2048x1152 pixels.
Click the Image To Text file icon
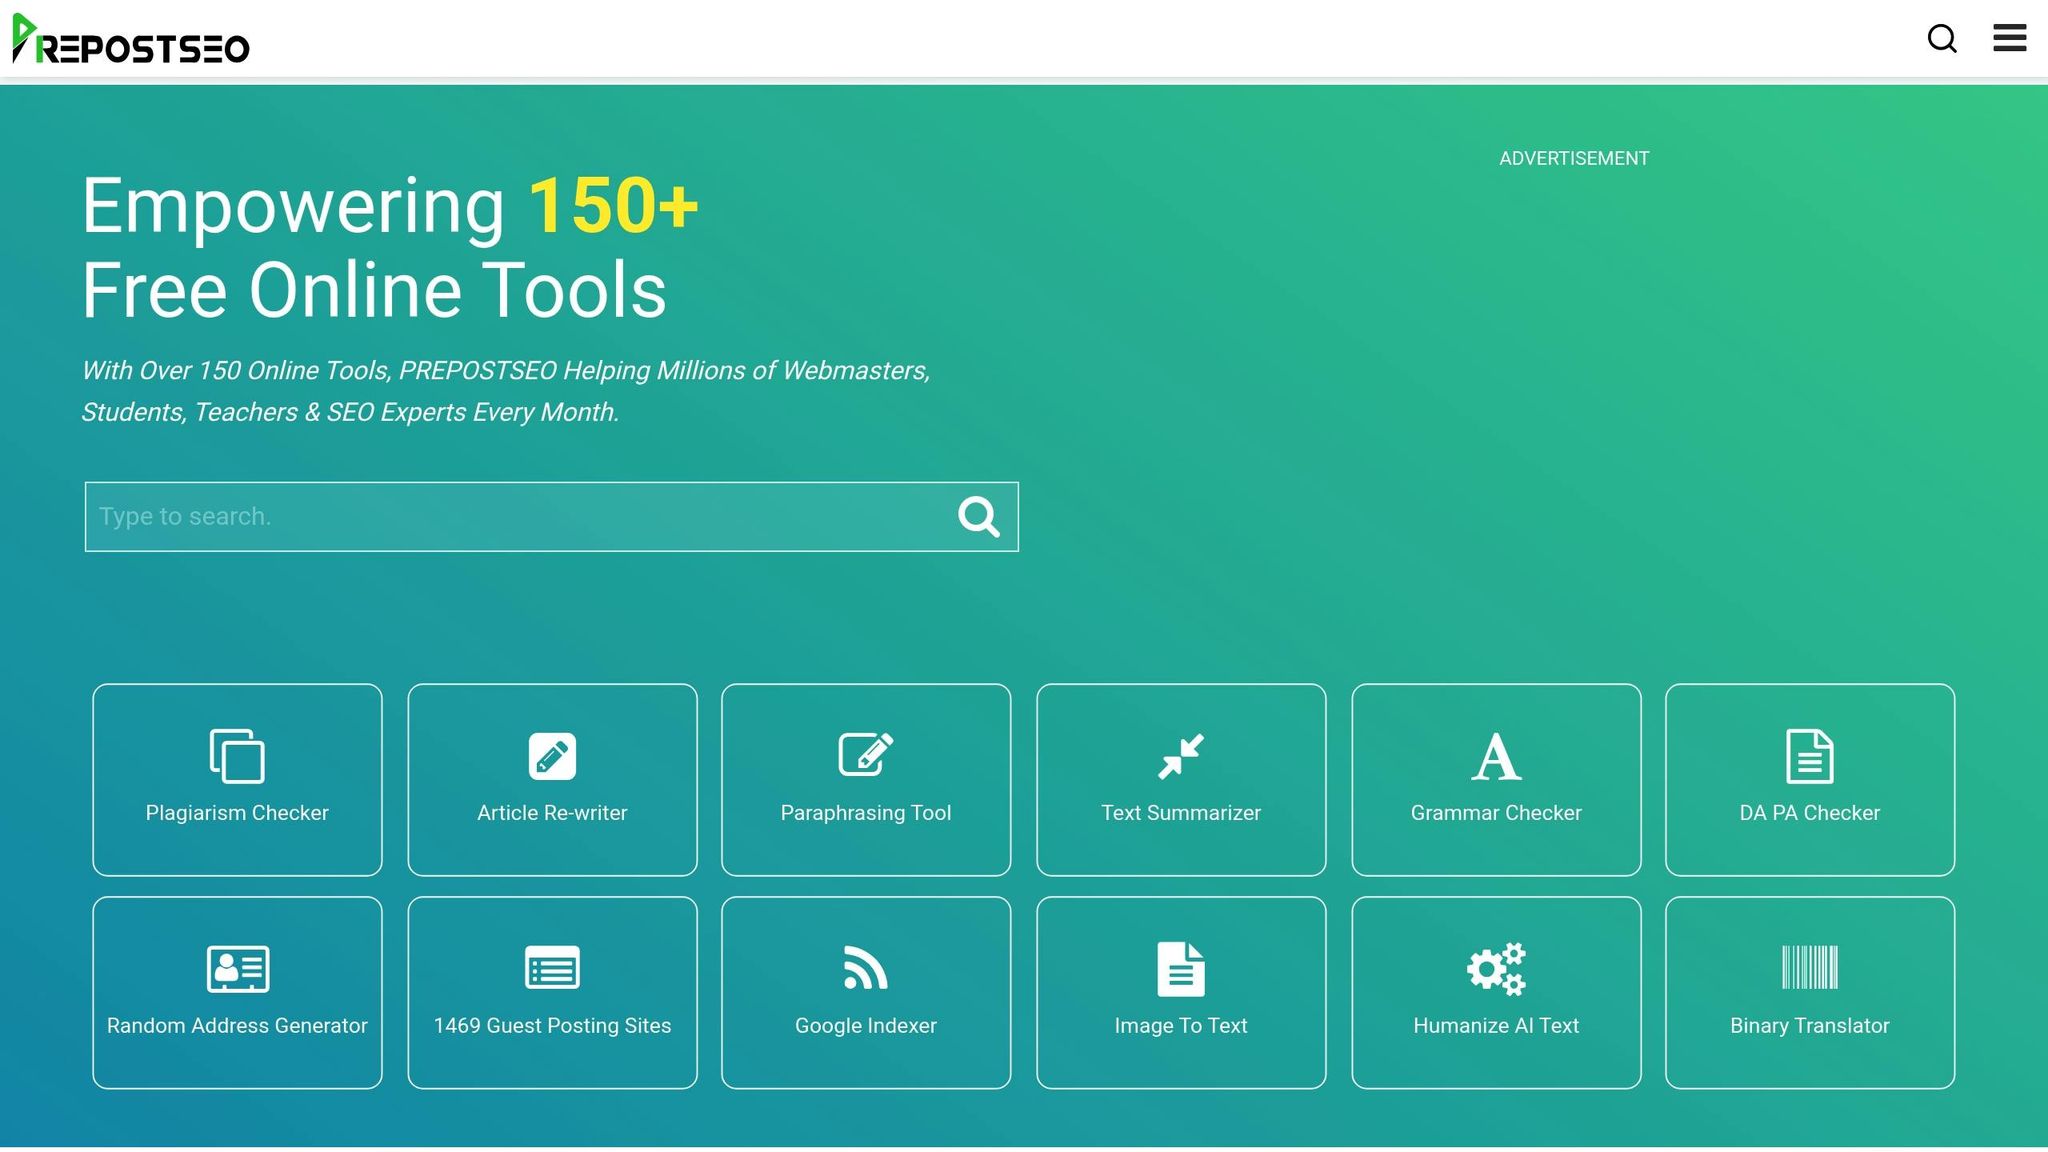1181,969
